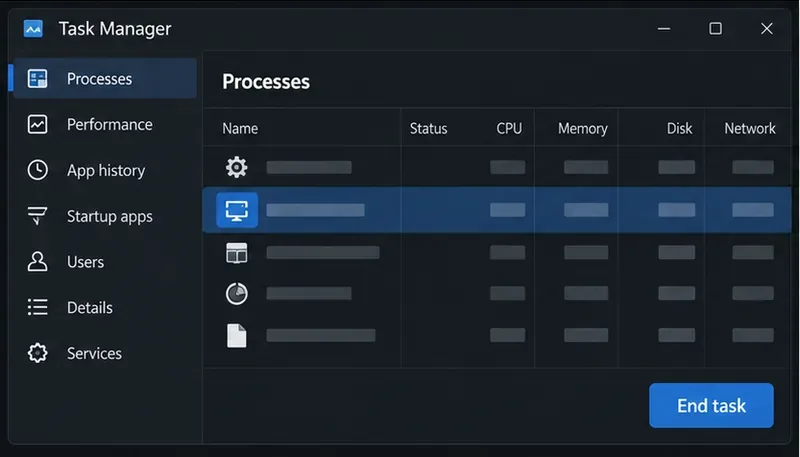
Task: Click the Services gear icon
Action: pyautogui.click(x=37, y=353)
